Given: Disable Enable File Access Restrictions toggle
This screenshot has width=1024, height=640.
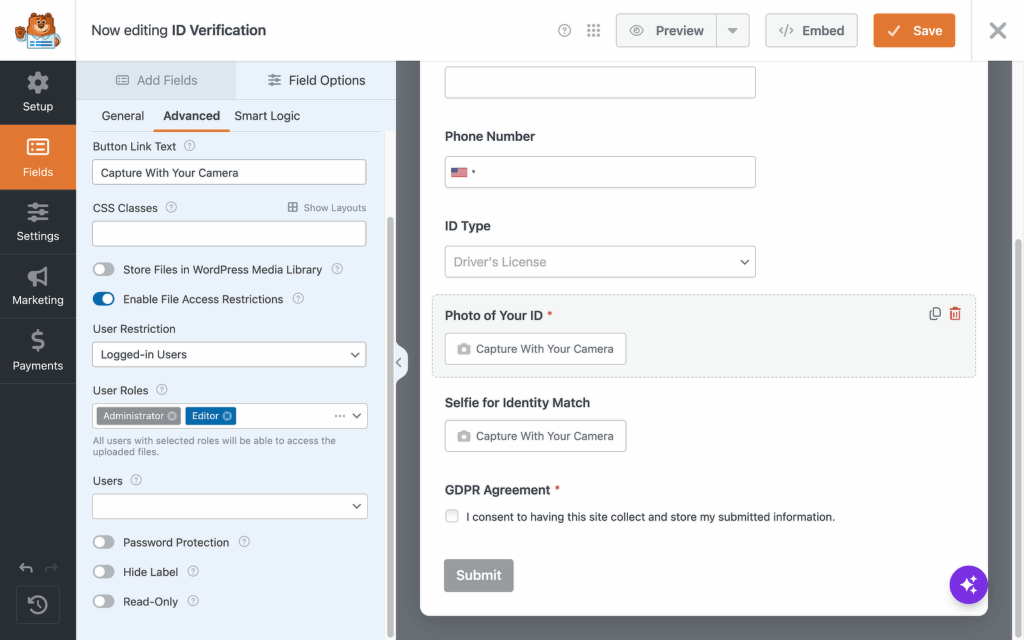Looking at the screenshot, I should coord(103,298).
